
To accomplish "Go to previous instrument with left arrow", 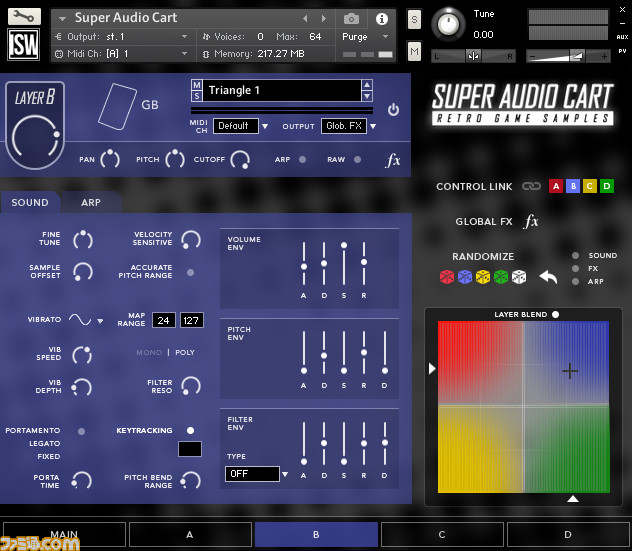I will (305, 19).
